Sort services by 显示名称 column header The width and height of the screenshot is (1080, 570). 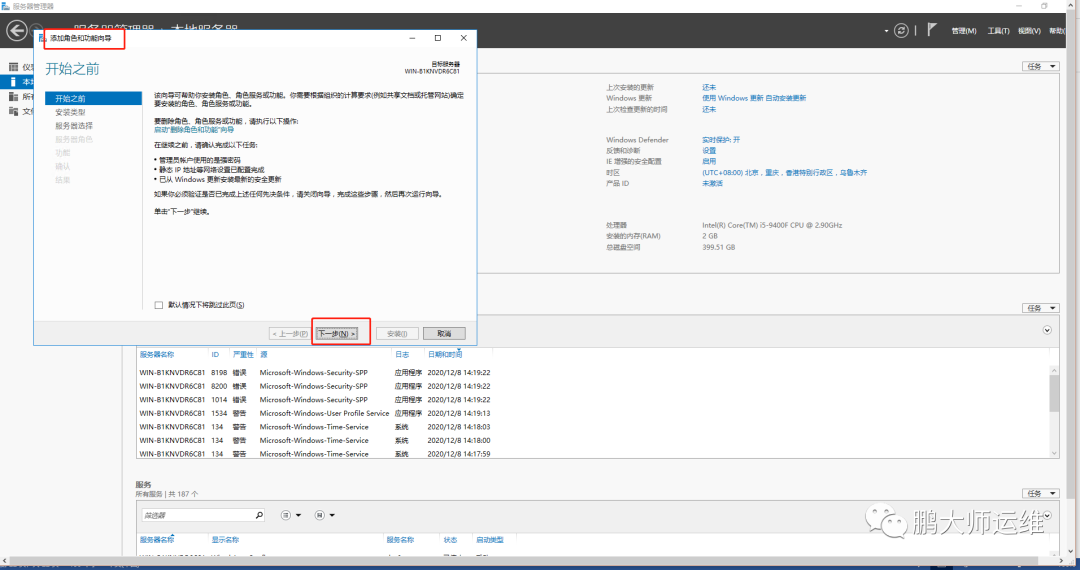[x=225, y=540]
